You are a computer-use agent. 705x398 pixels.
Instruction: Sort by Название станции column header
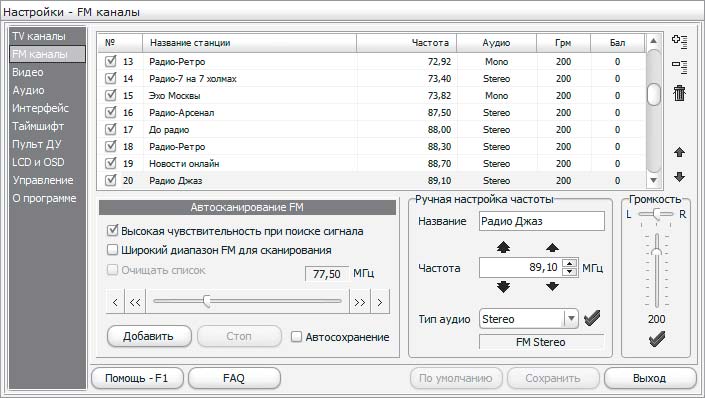click(250, 43)
